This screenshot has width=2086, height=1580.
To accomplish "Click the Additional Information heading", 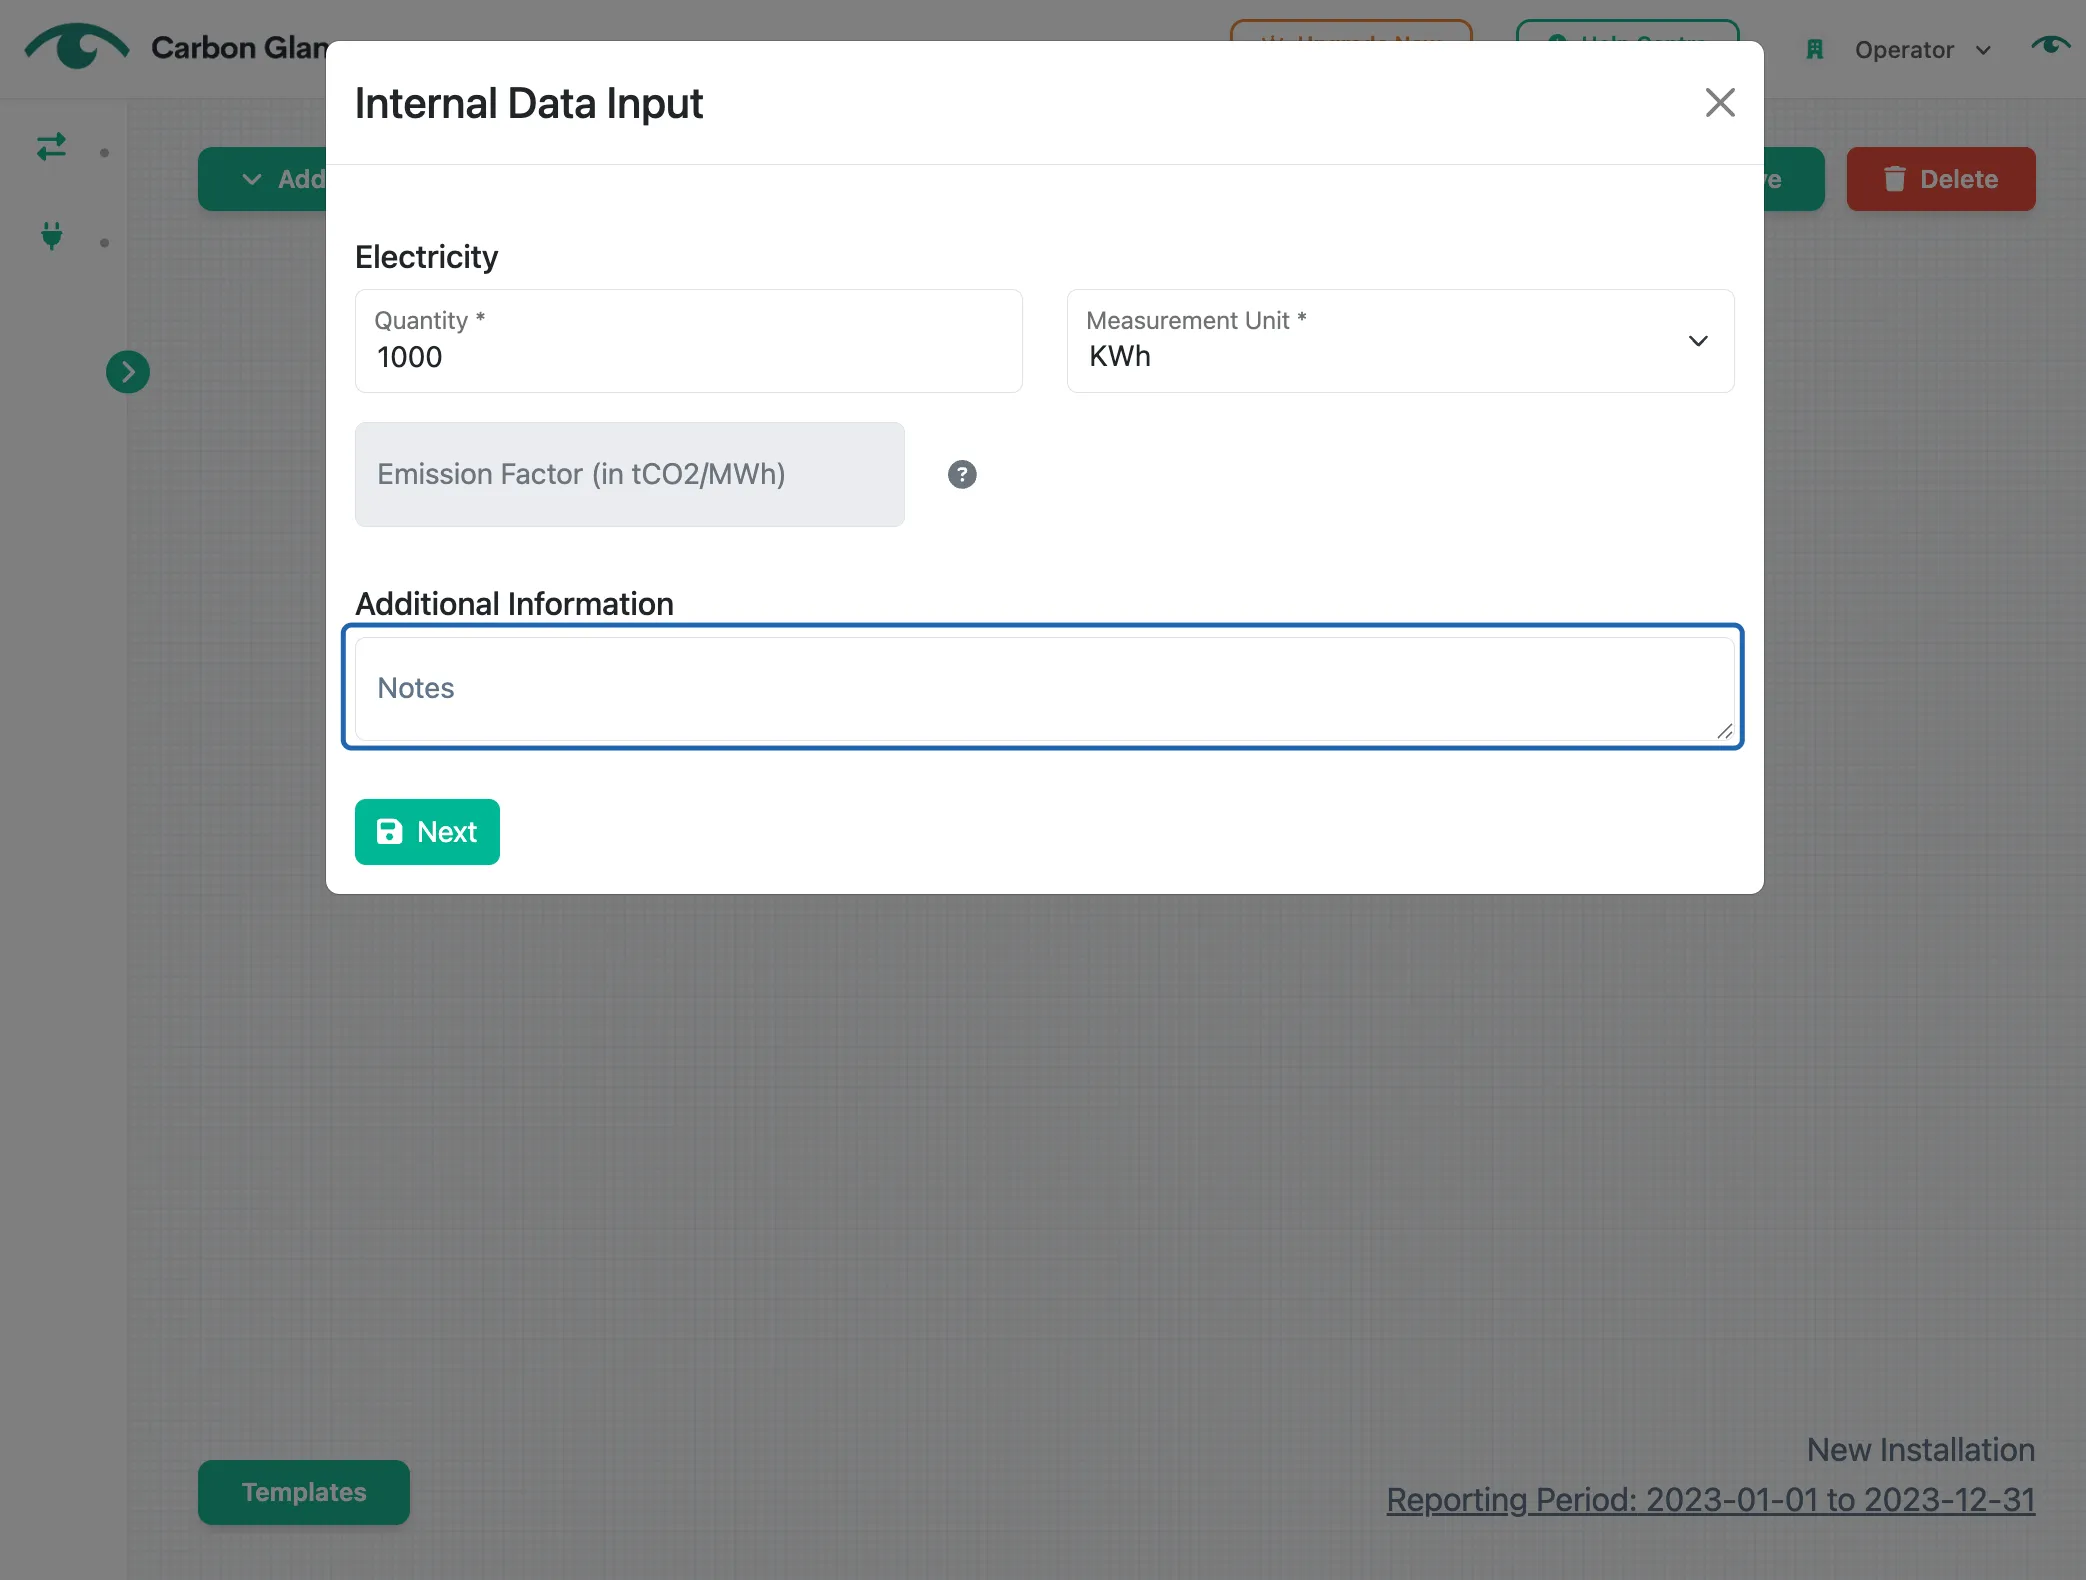I will 514,604.
